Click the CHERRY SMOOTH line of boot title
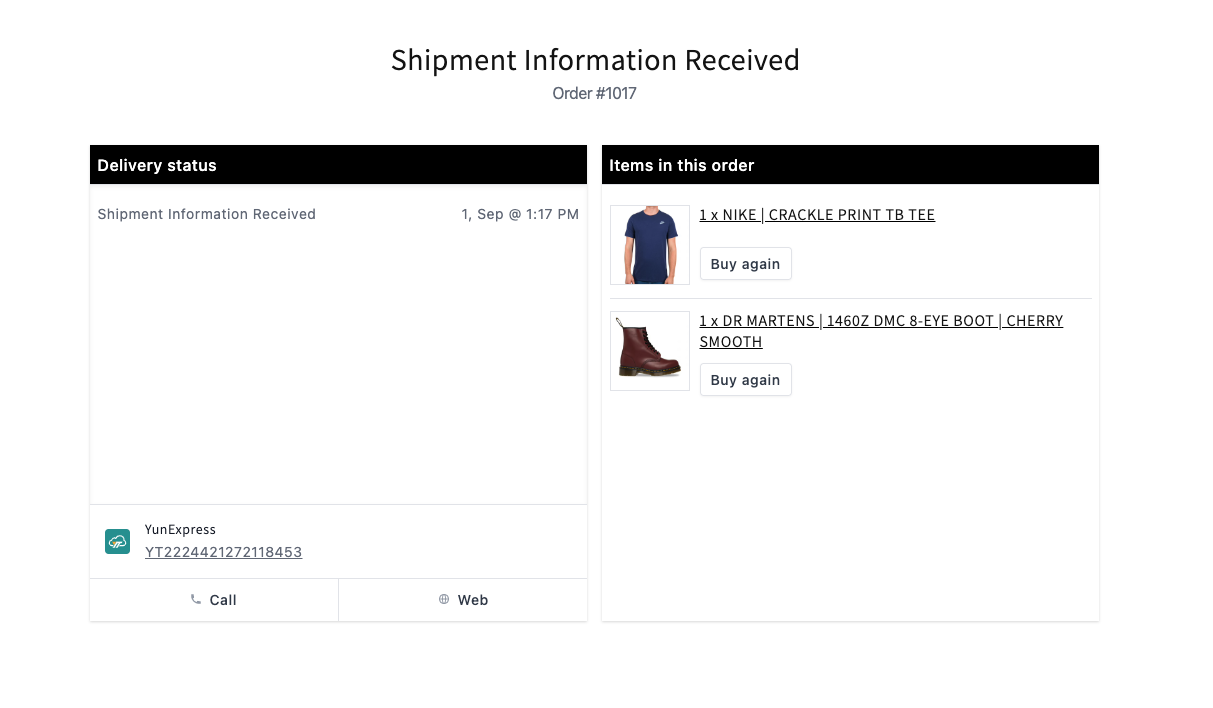 click(x=730, y=342)
